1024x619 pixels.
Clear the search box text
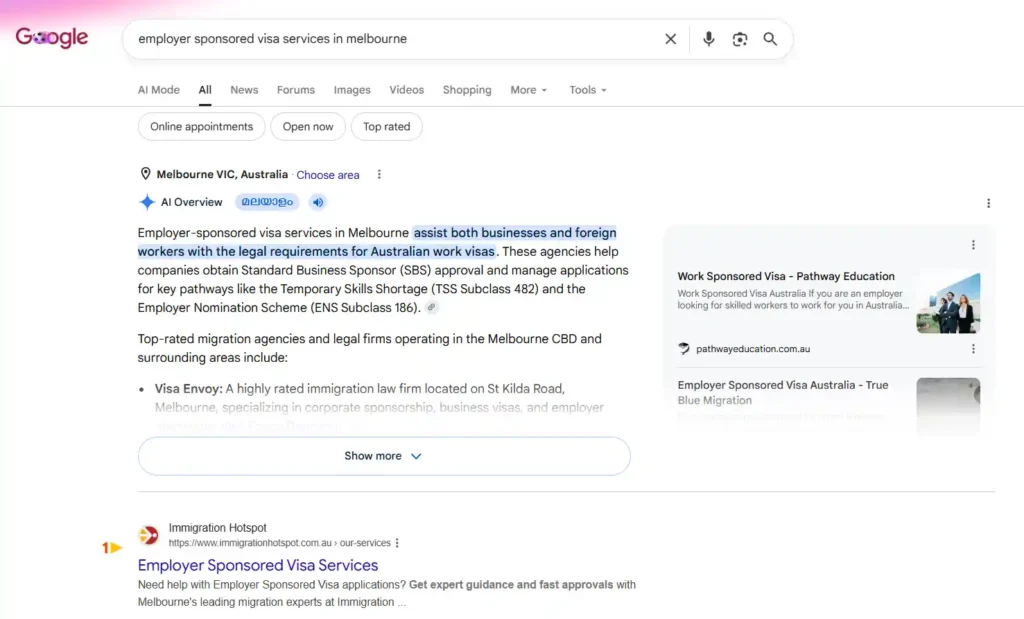[670, 39]
